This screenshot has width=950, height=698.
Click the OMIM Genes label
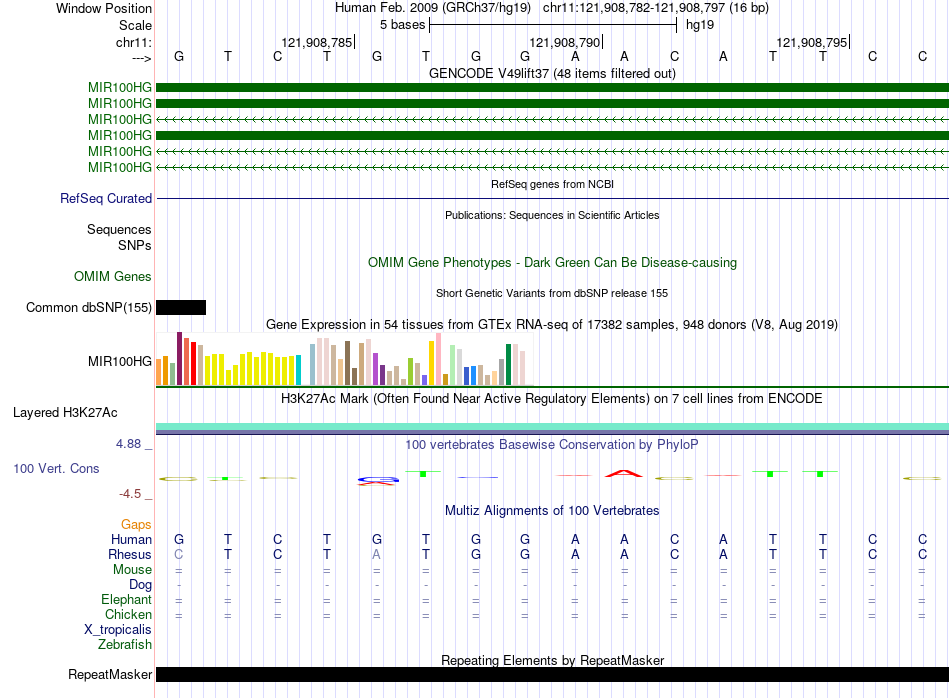113,276
